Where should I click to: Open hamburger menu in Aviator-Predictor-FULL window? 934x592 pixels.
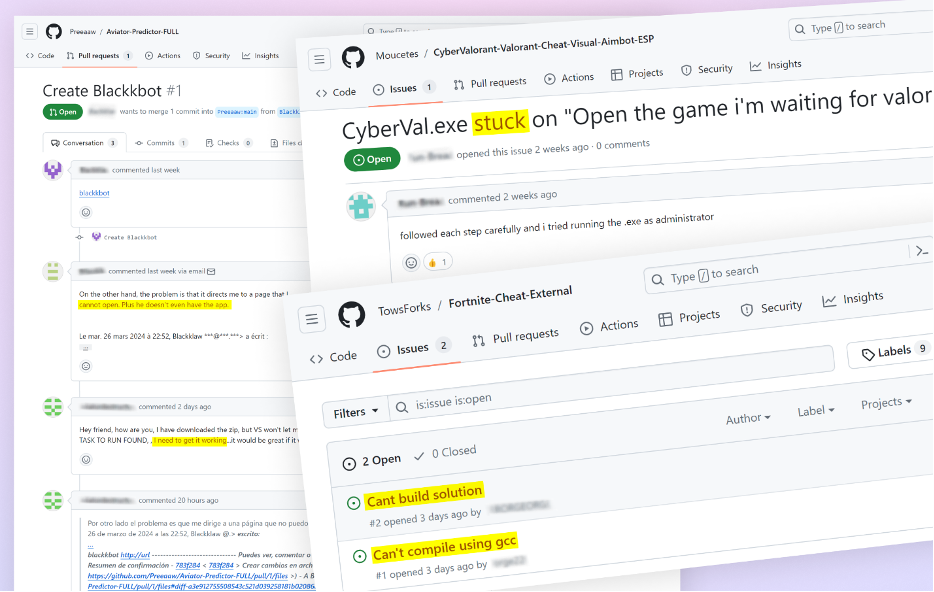coord(29,31)
